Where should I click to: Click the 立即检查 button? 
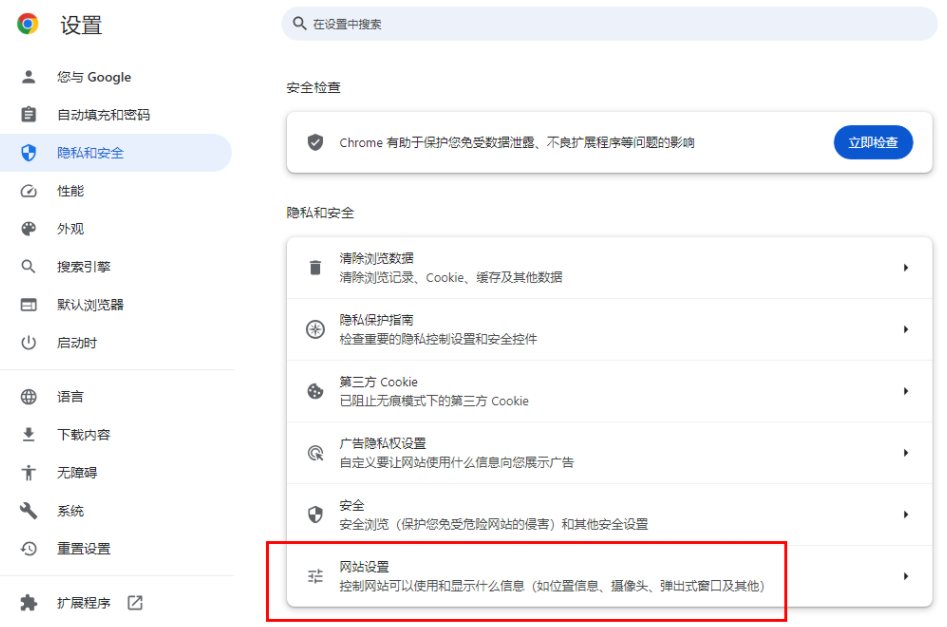[873, 143]
